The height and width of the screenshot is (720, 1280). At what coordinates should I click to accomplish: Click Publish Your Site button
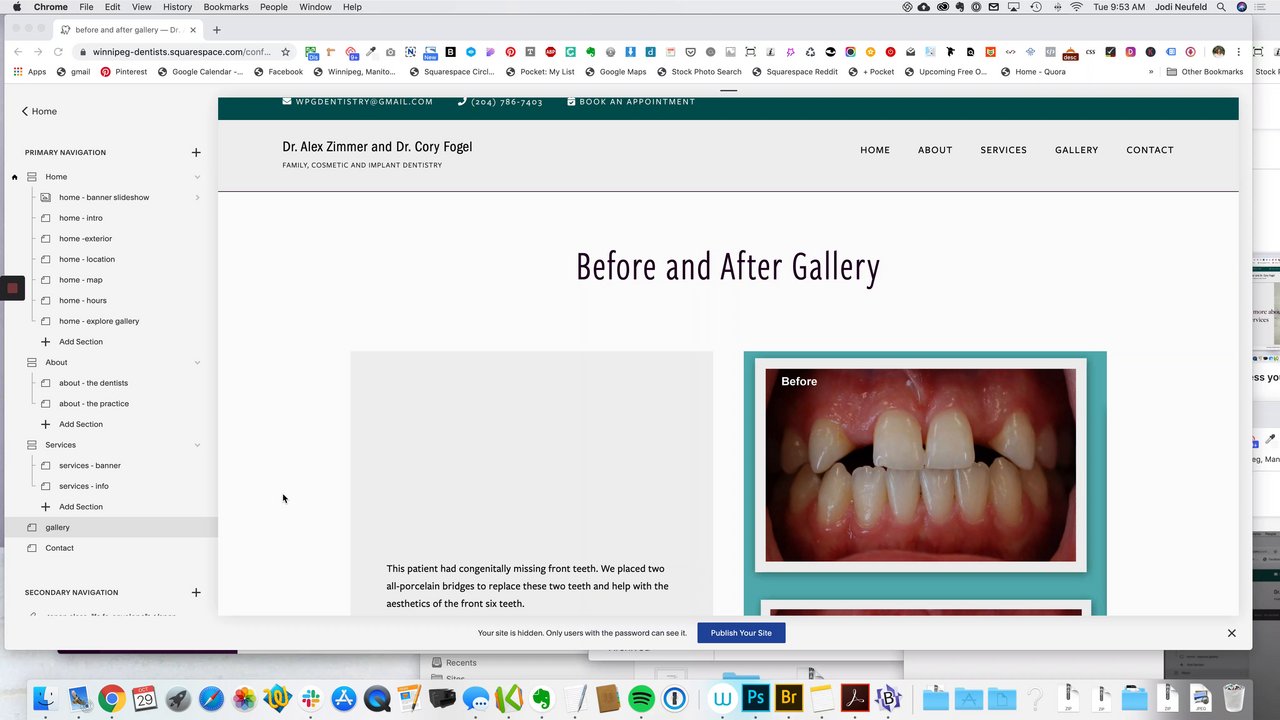tap(741, 633)
